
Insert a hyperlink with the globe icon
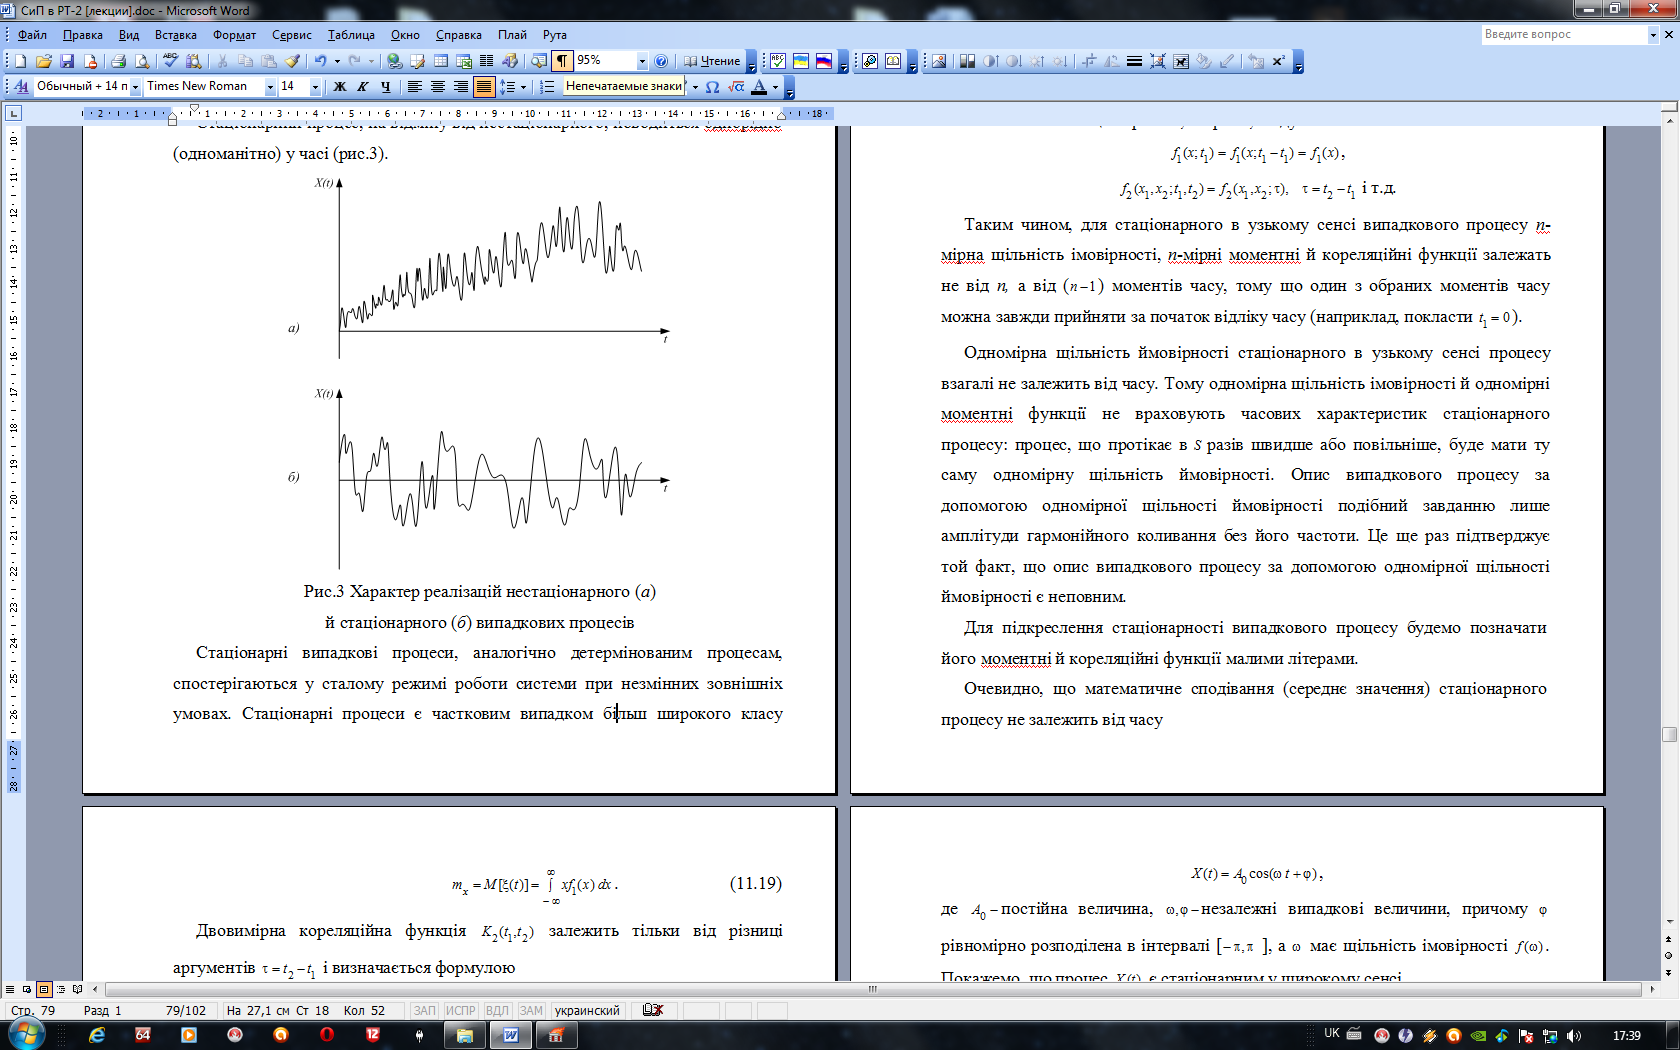click(394, 61)
